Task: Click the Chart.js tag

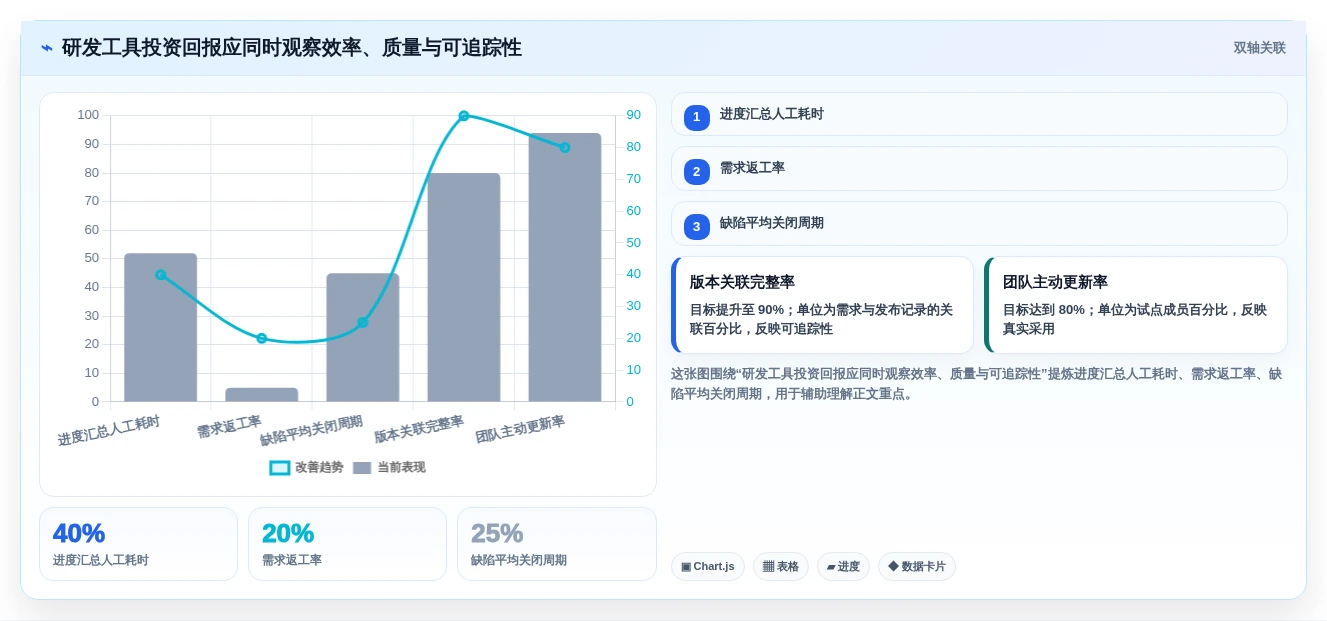Action: (708, 566)
